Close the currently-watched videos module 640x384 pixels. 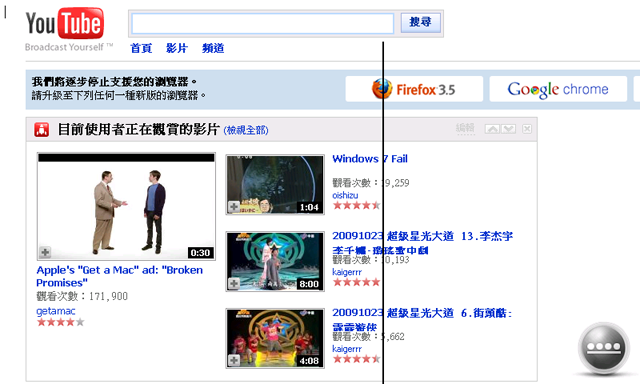click(527, 129)
